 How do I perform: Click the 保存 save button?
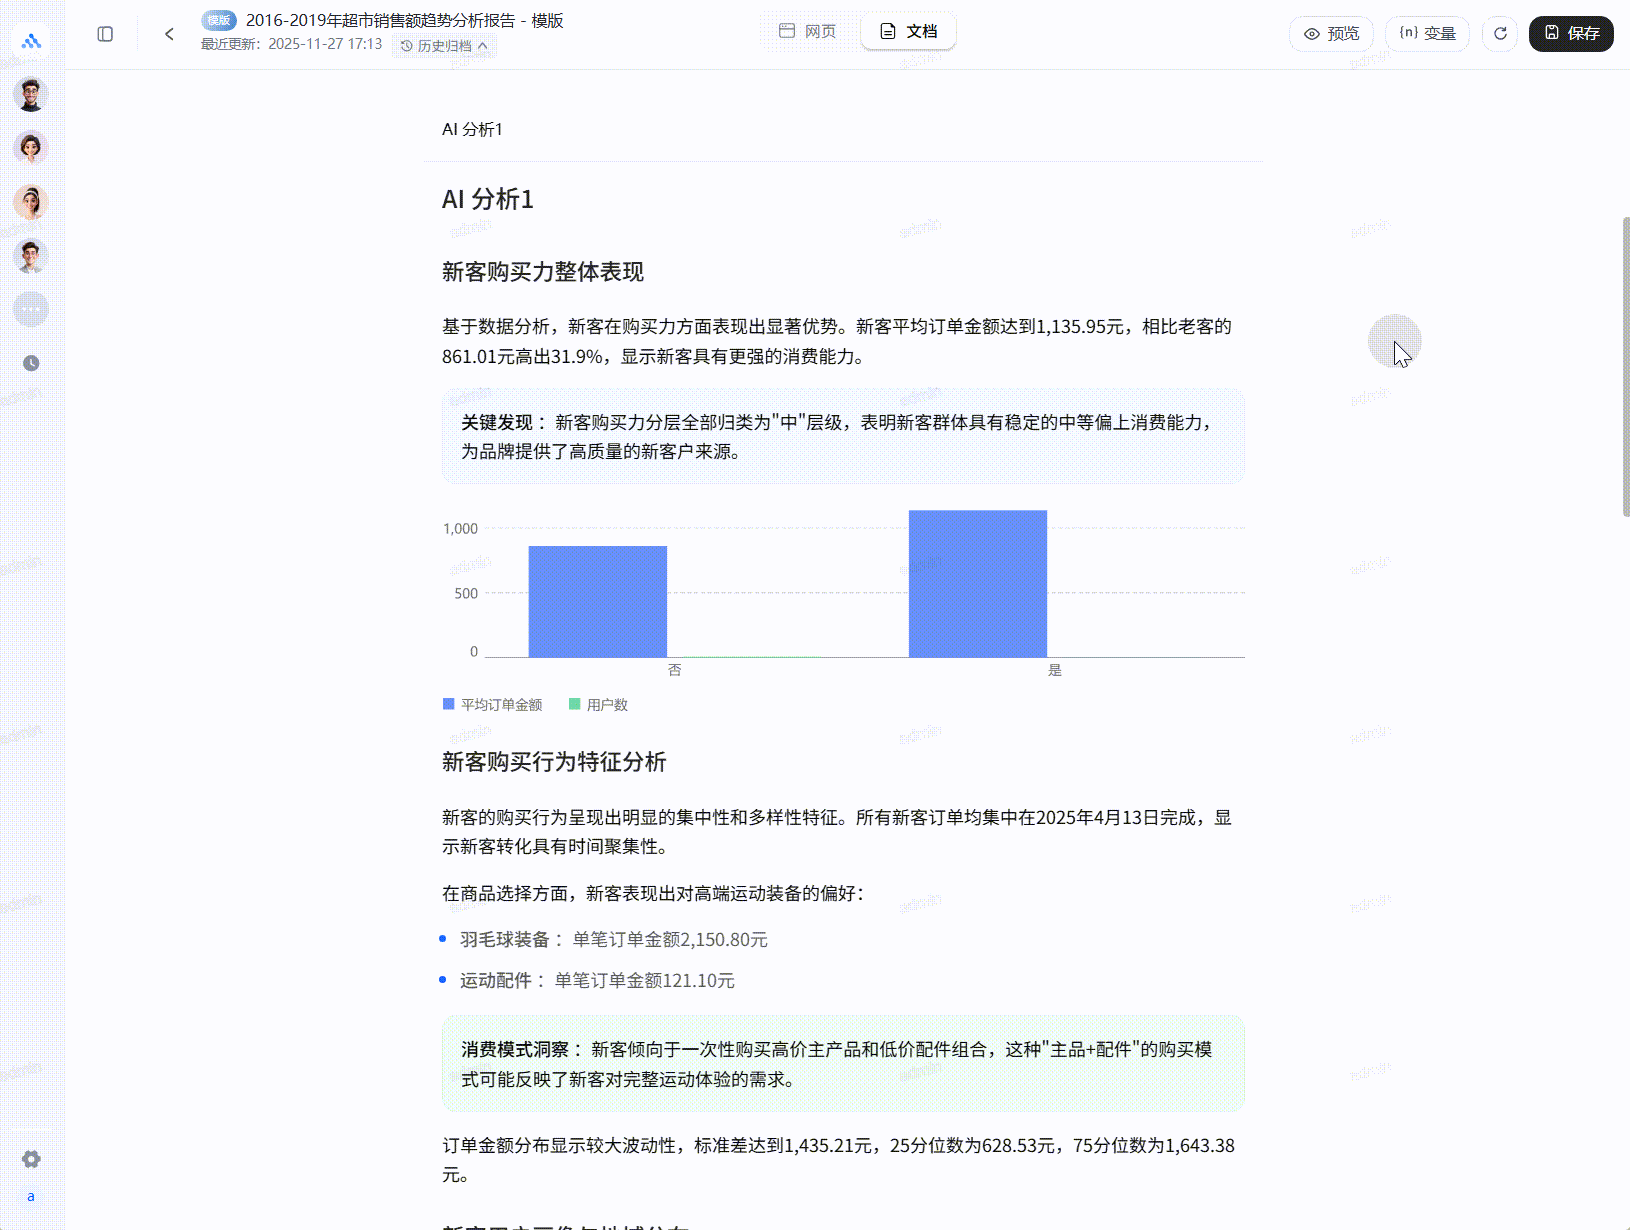click(1571, 33)
